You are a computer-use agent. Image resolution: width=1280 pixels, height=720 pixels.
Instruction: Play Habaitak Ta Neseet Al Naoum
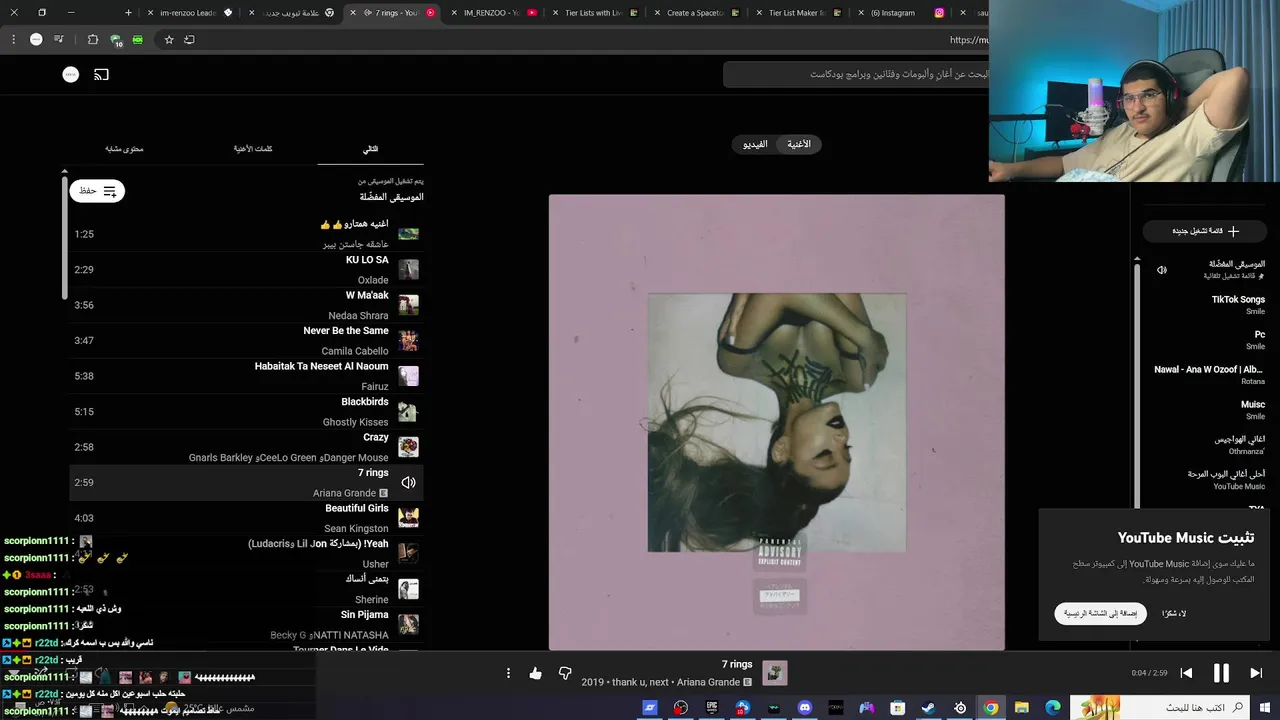click(246, 376)
